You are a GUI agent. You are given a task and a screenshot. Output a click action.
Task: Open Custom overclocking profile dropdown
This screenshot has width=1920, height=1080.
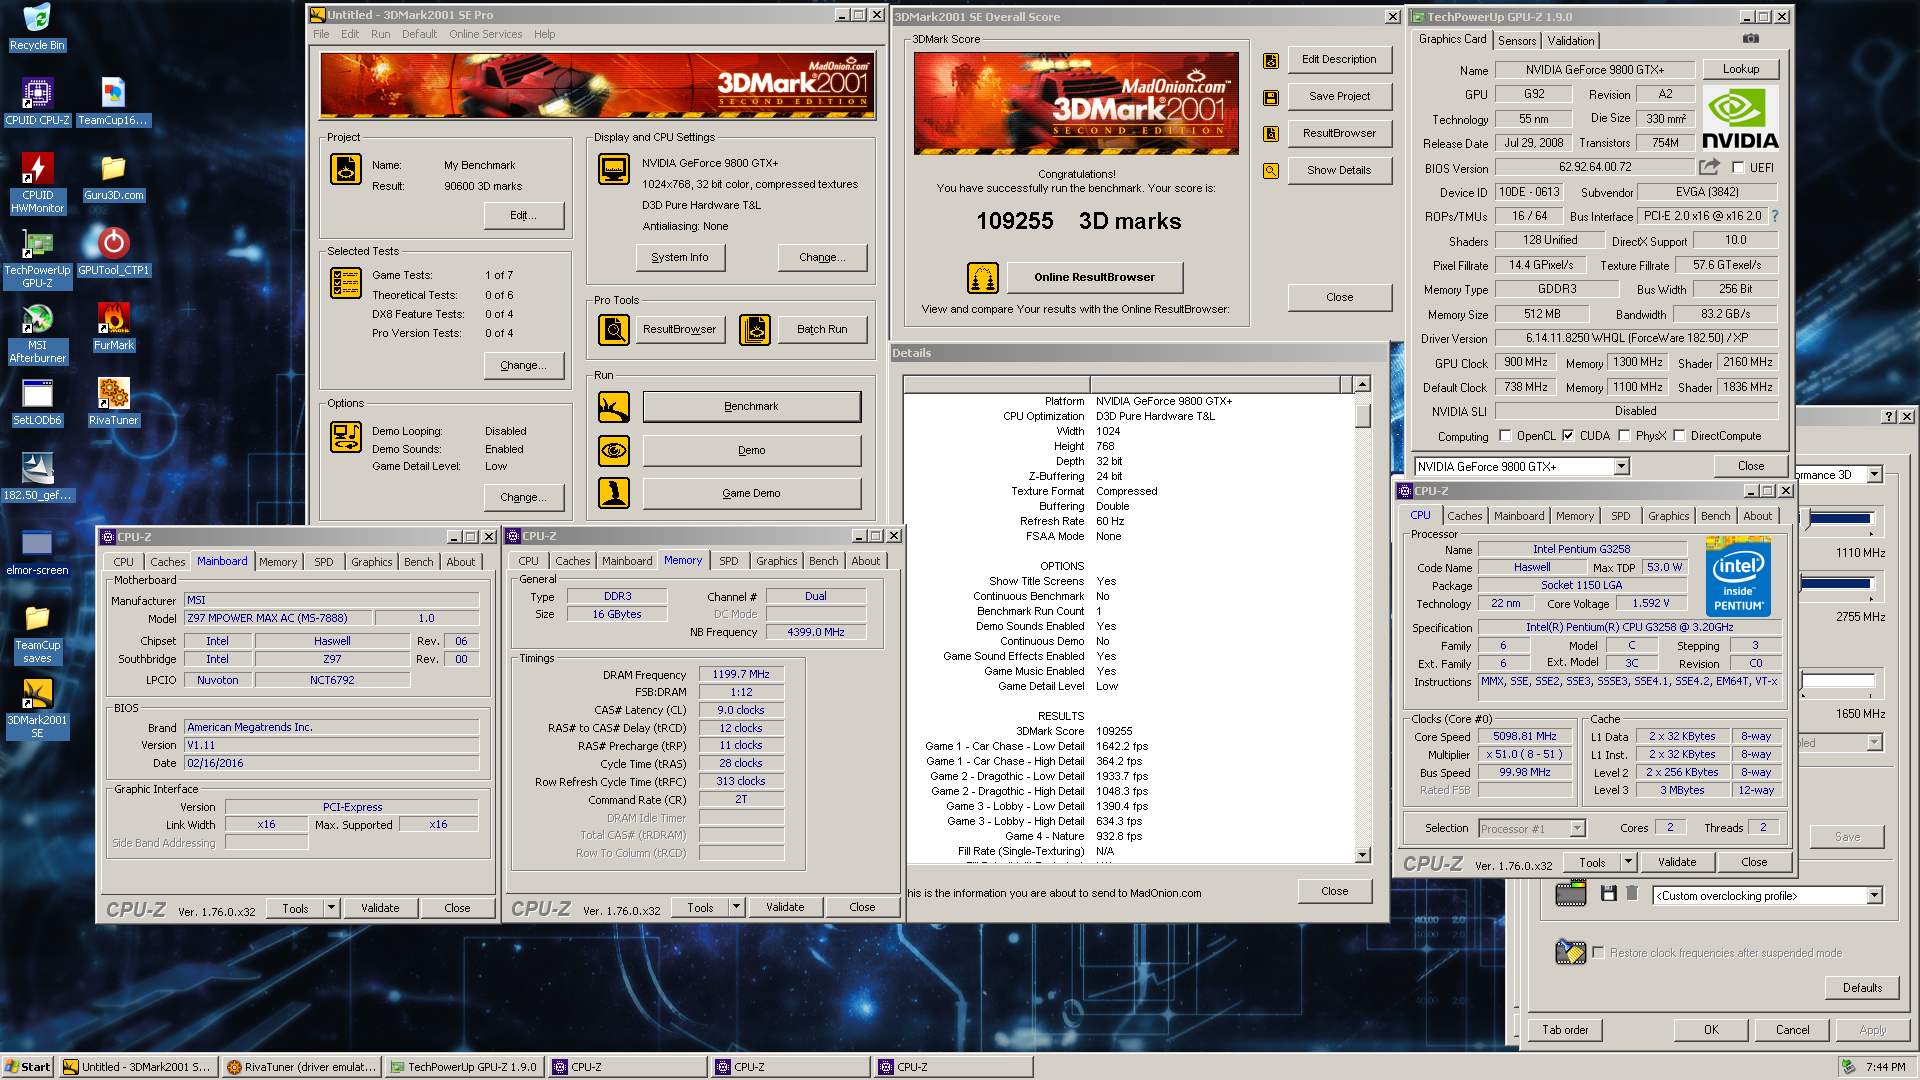pos(1874,896)
